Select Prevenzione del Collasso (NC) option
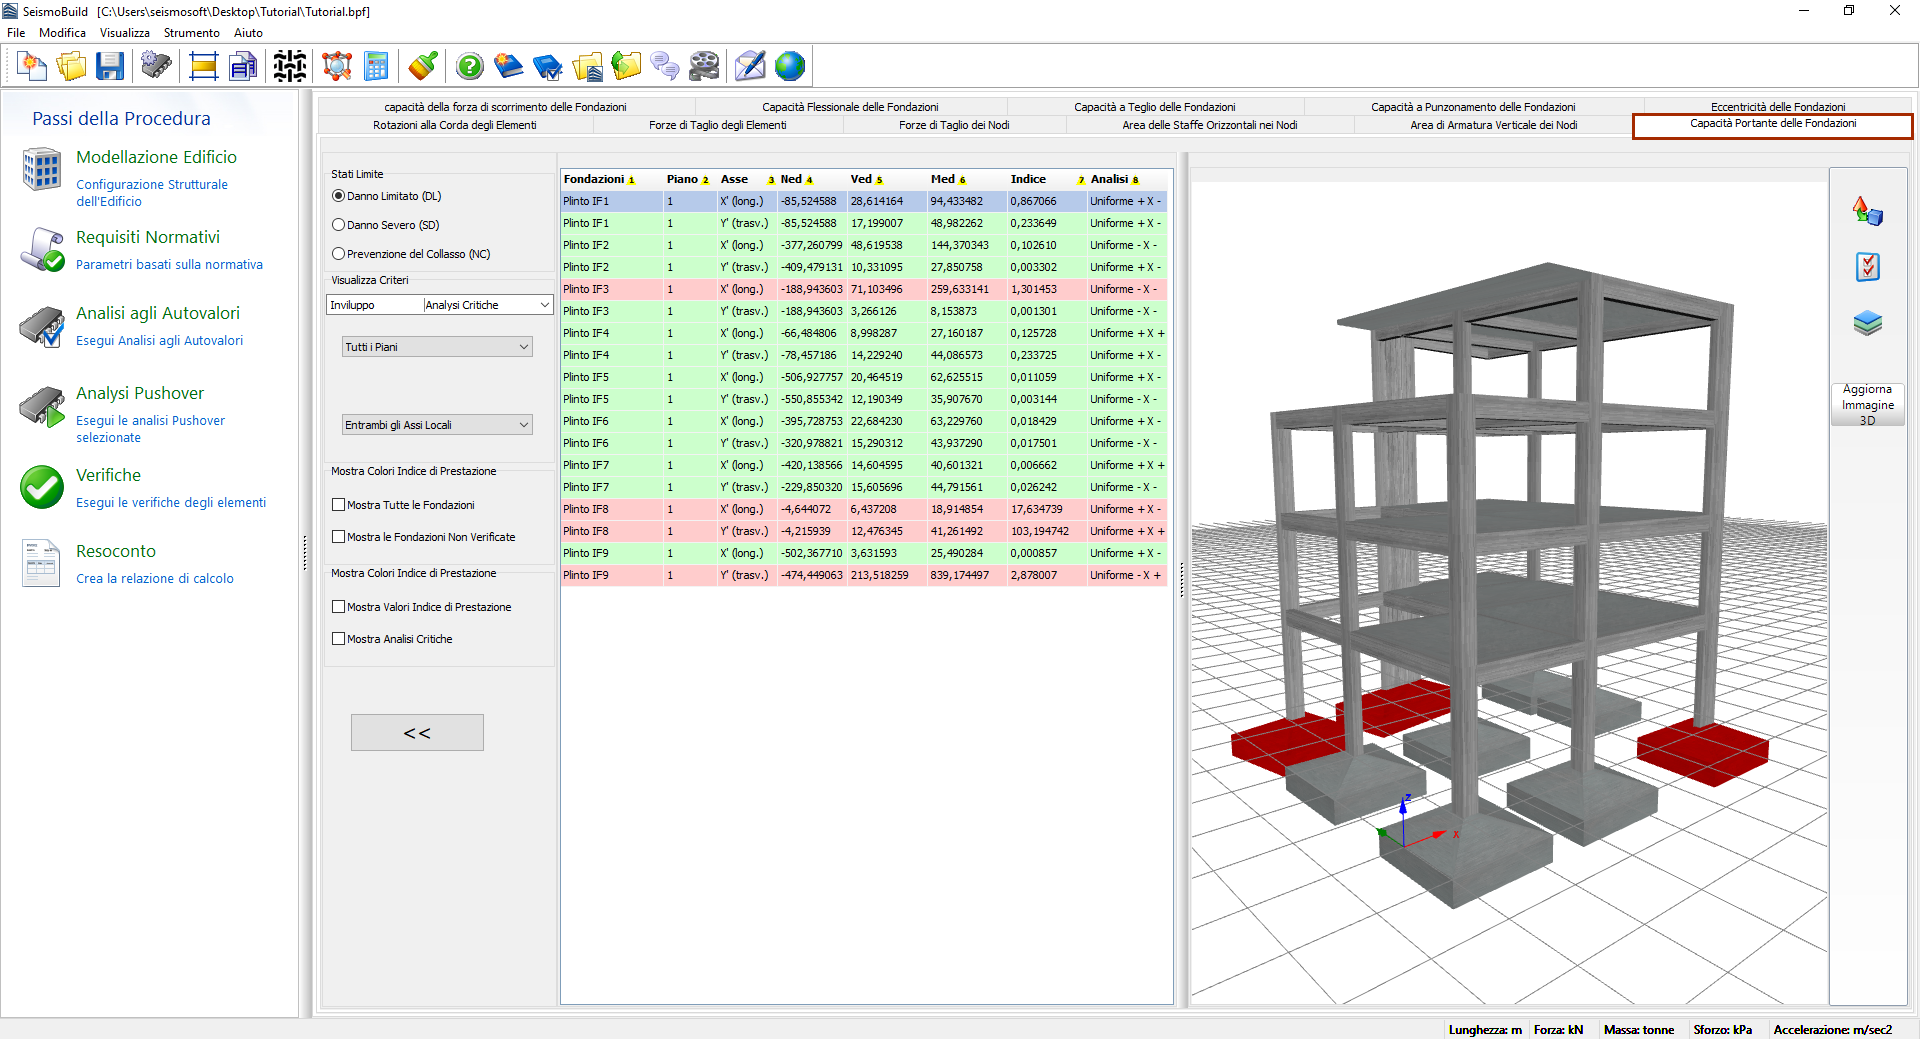The width and height of the screenshot is (1920, 1039). tap(339, 254)
